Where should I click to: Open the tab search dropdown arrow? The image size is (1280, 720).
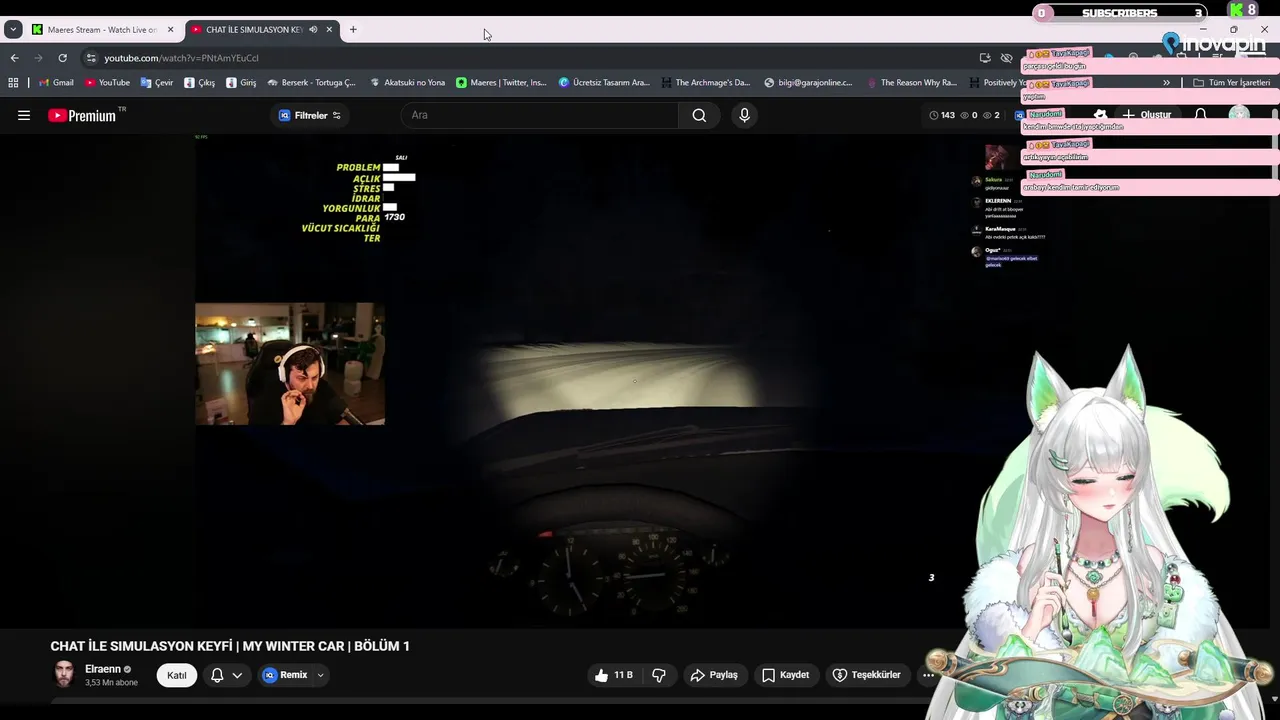pyautogui.click(x=13, y=30)
